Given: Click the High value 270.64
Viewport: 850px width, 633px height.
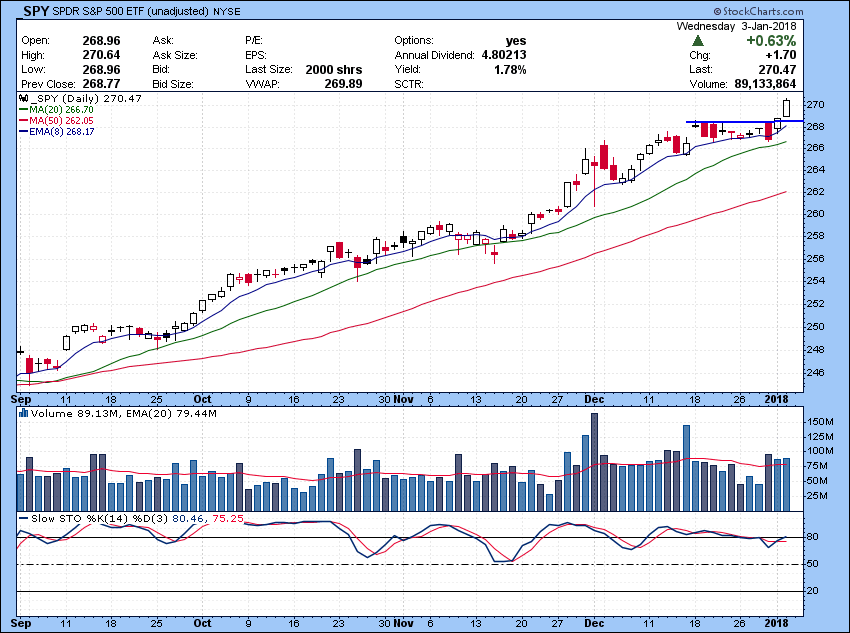Looking at the screenshot, I should coord(101,55).
